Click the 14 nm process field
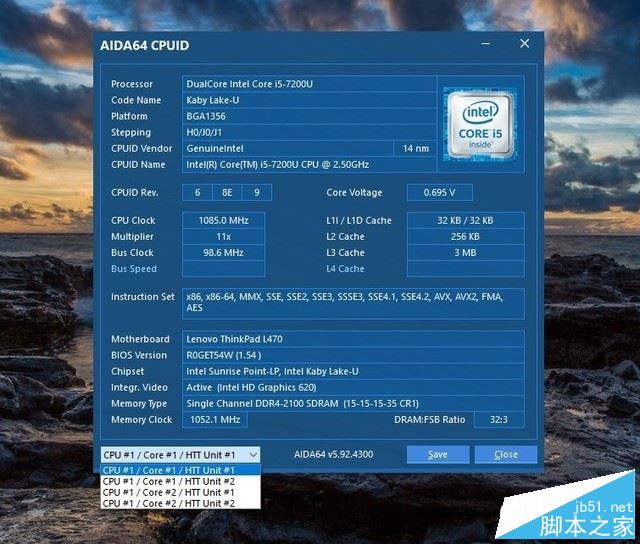Screen dimensions: 640x544 415,149
